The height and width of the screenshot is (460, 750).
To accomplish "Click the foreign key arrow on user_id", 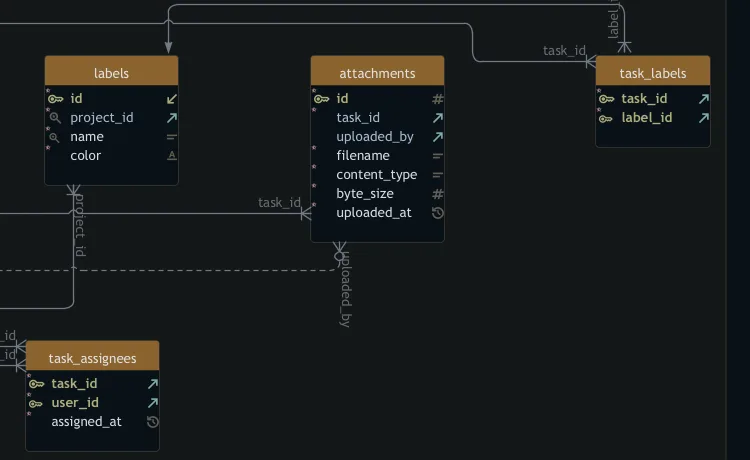I will click(153, 403).
